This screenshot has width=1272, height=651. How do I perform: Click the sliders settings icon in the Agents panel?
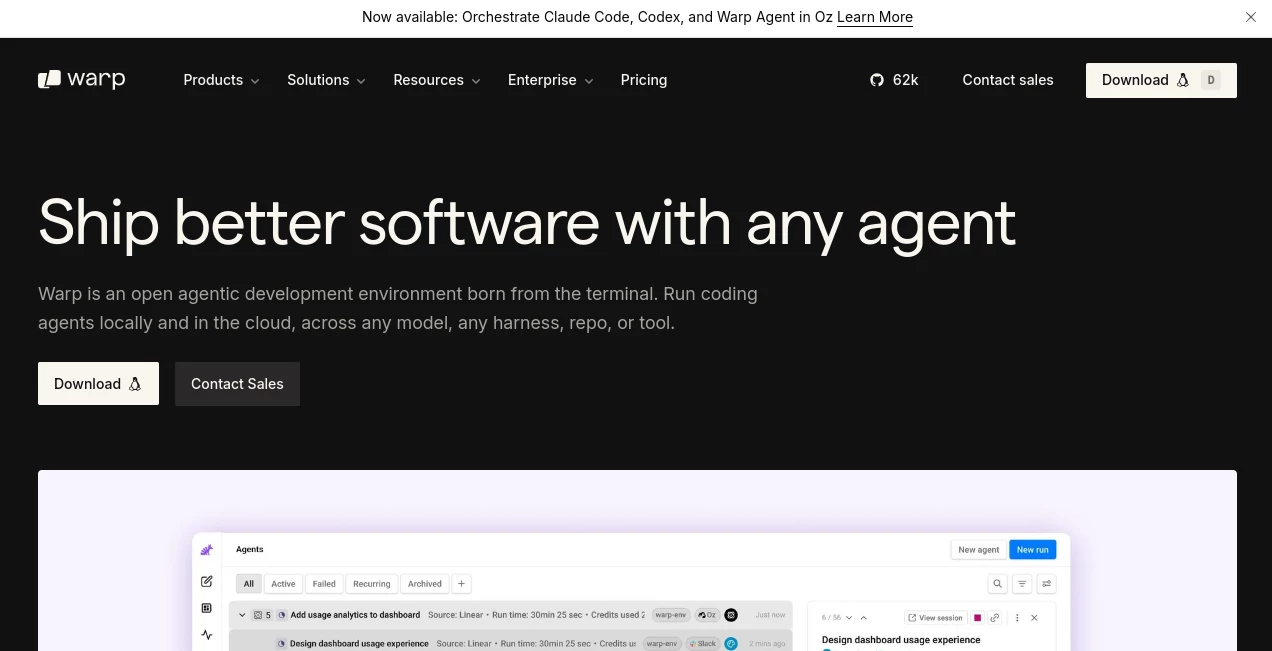coord(1047,584)
